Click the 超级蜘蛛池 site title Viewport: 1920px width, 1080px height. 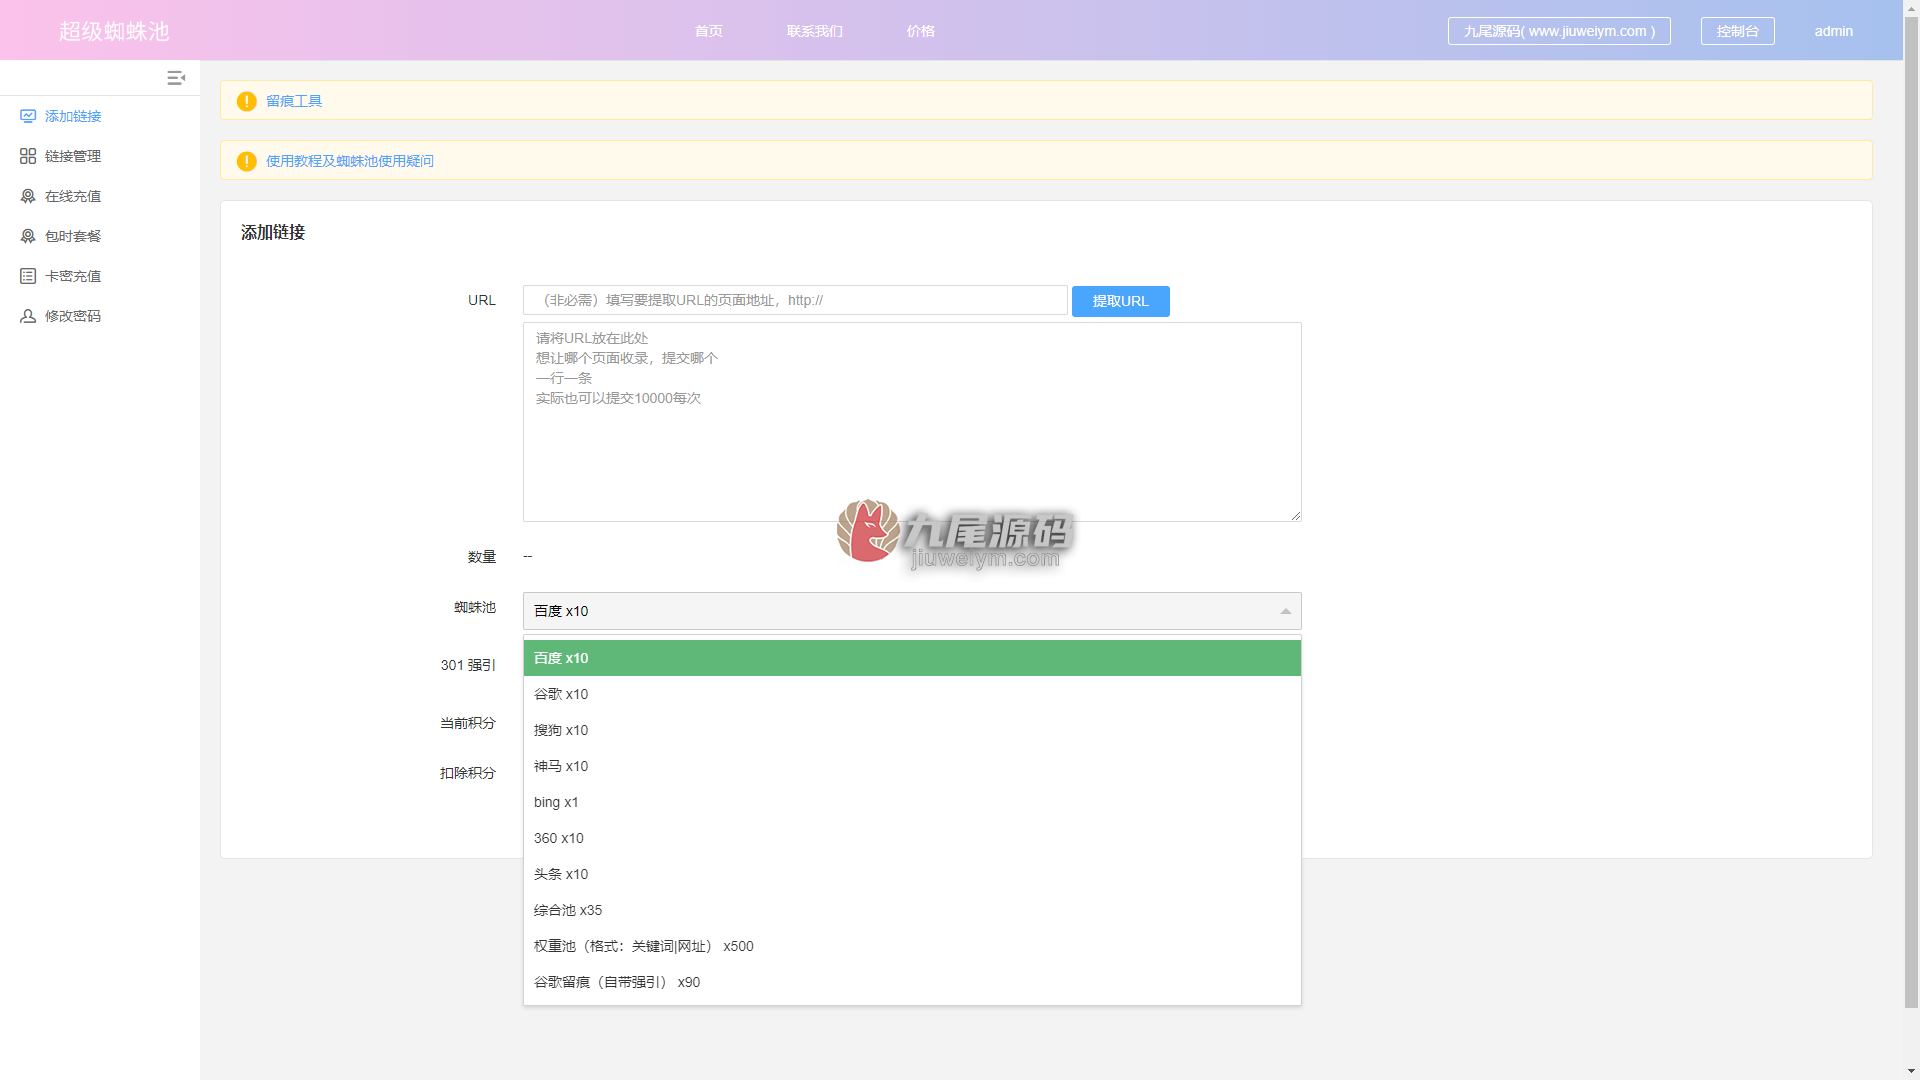114,31
